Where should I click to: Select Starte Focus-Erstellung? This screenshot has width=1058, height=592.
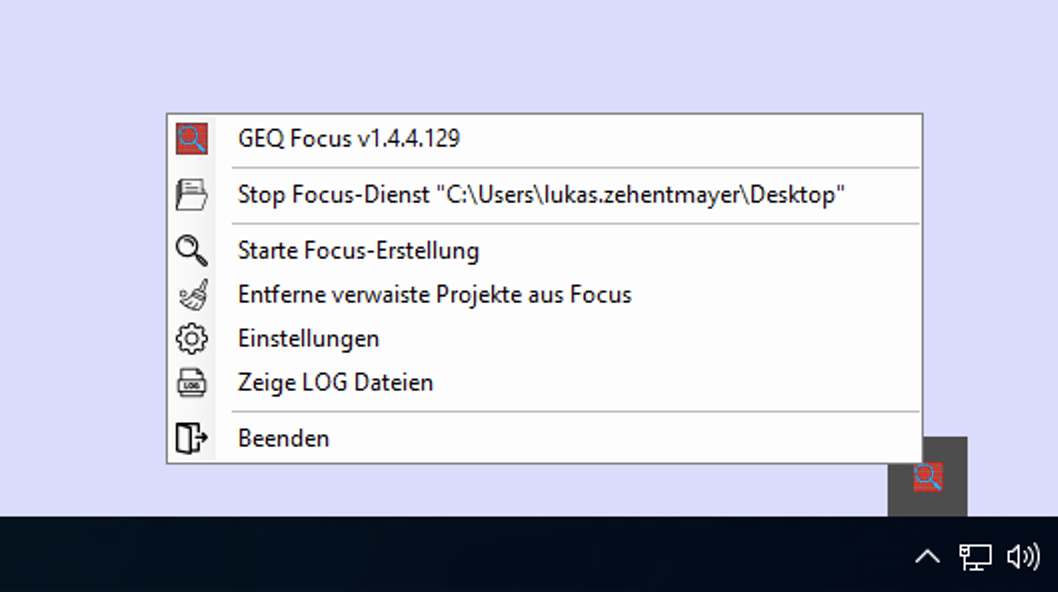(x=544, y=250)
